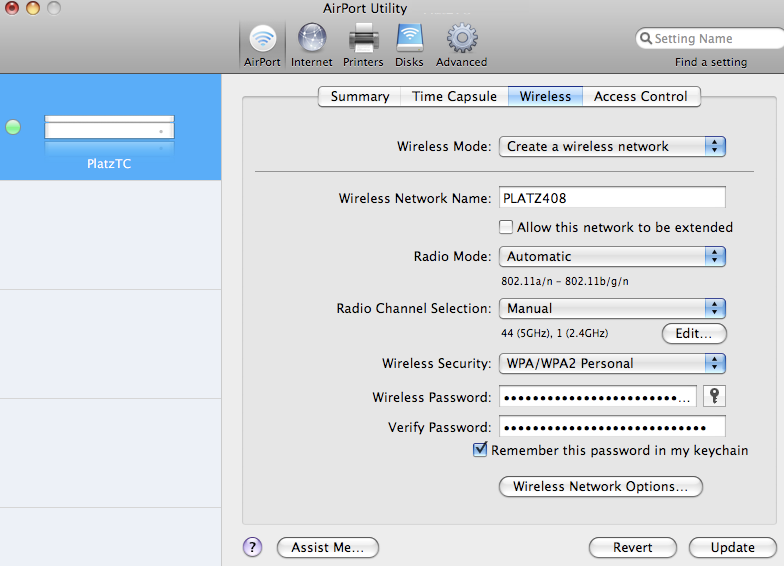Screen dimensions: 784x566
Task: Switch to the Access Control tab
Action: [x=641, y=96]
